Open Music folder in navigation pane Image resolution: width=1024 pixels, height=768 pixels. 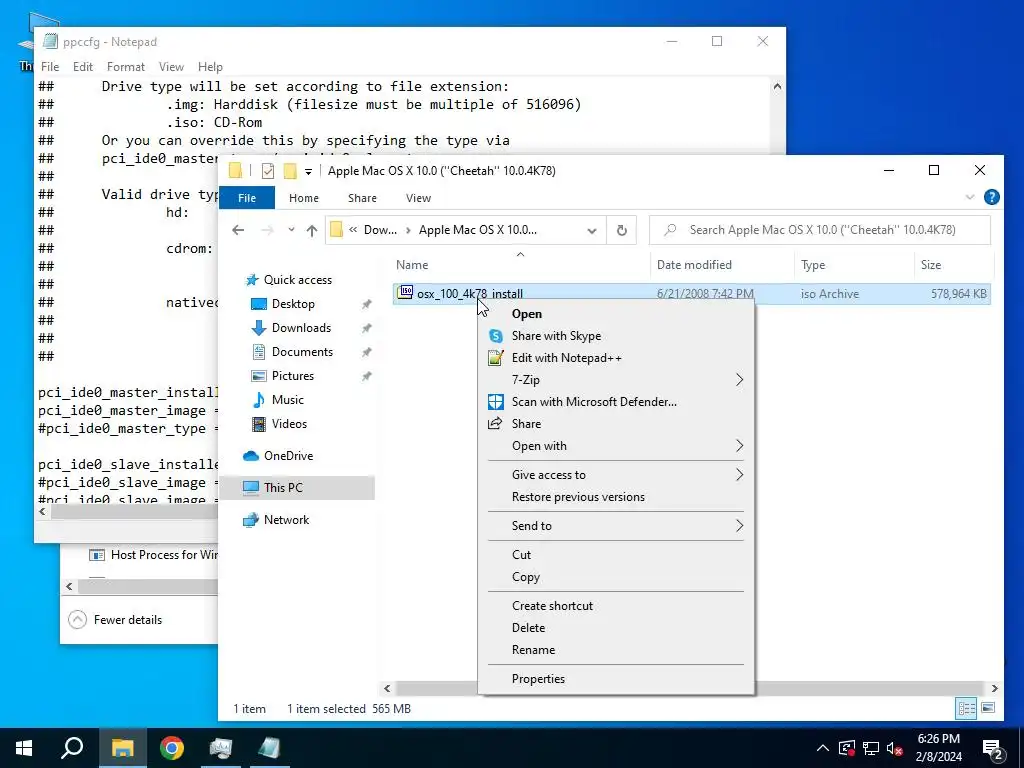tap(287, 400)
